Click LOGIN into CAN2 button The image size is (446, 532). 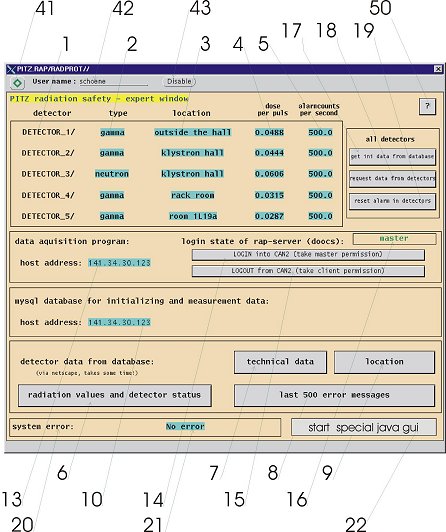[x=308, y=254]
